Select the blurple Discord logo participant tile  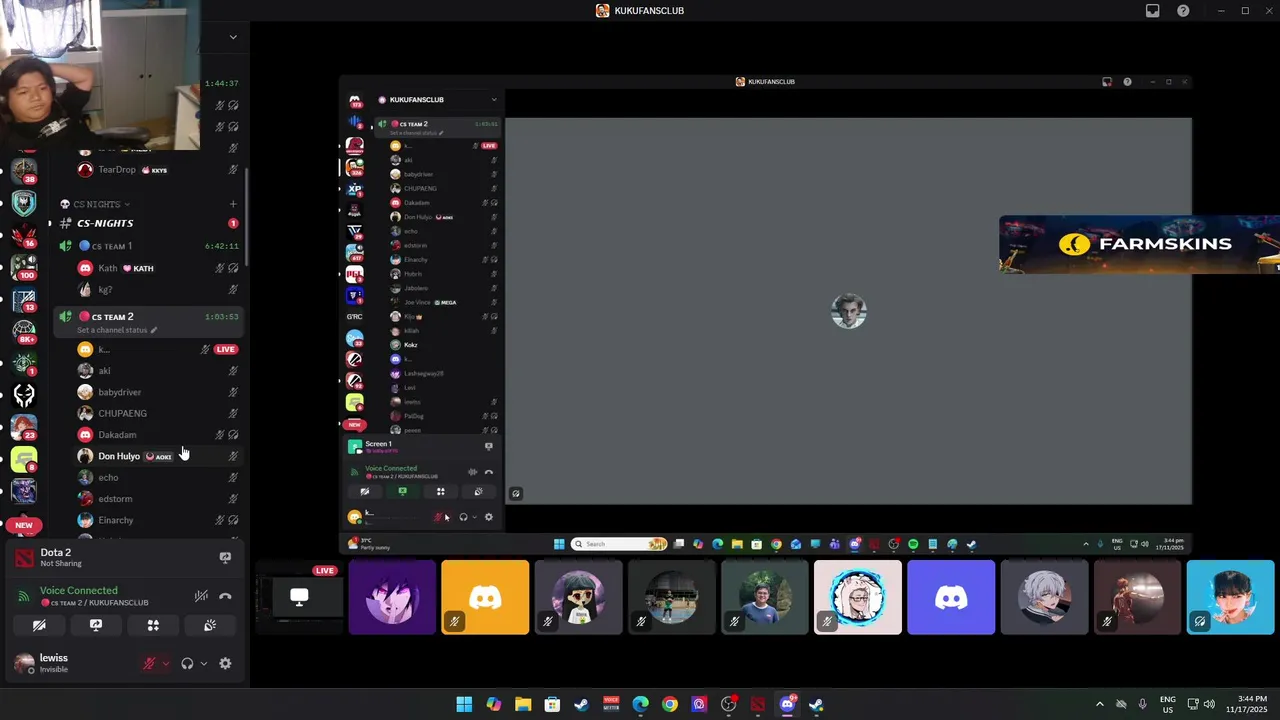pos(951,597)
